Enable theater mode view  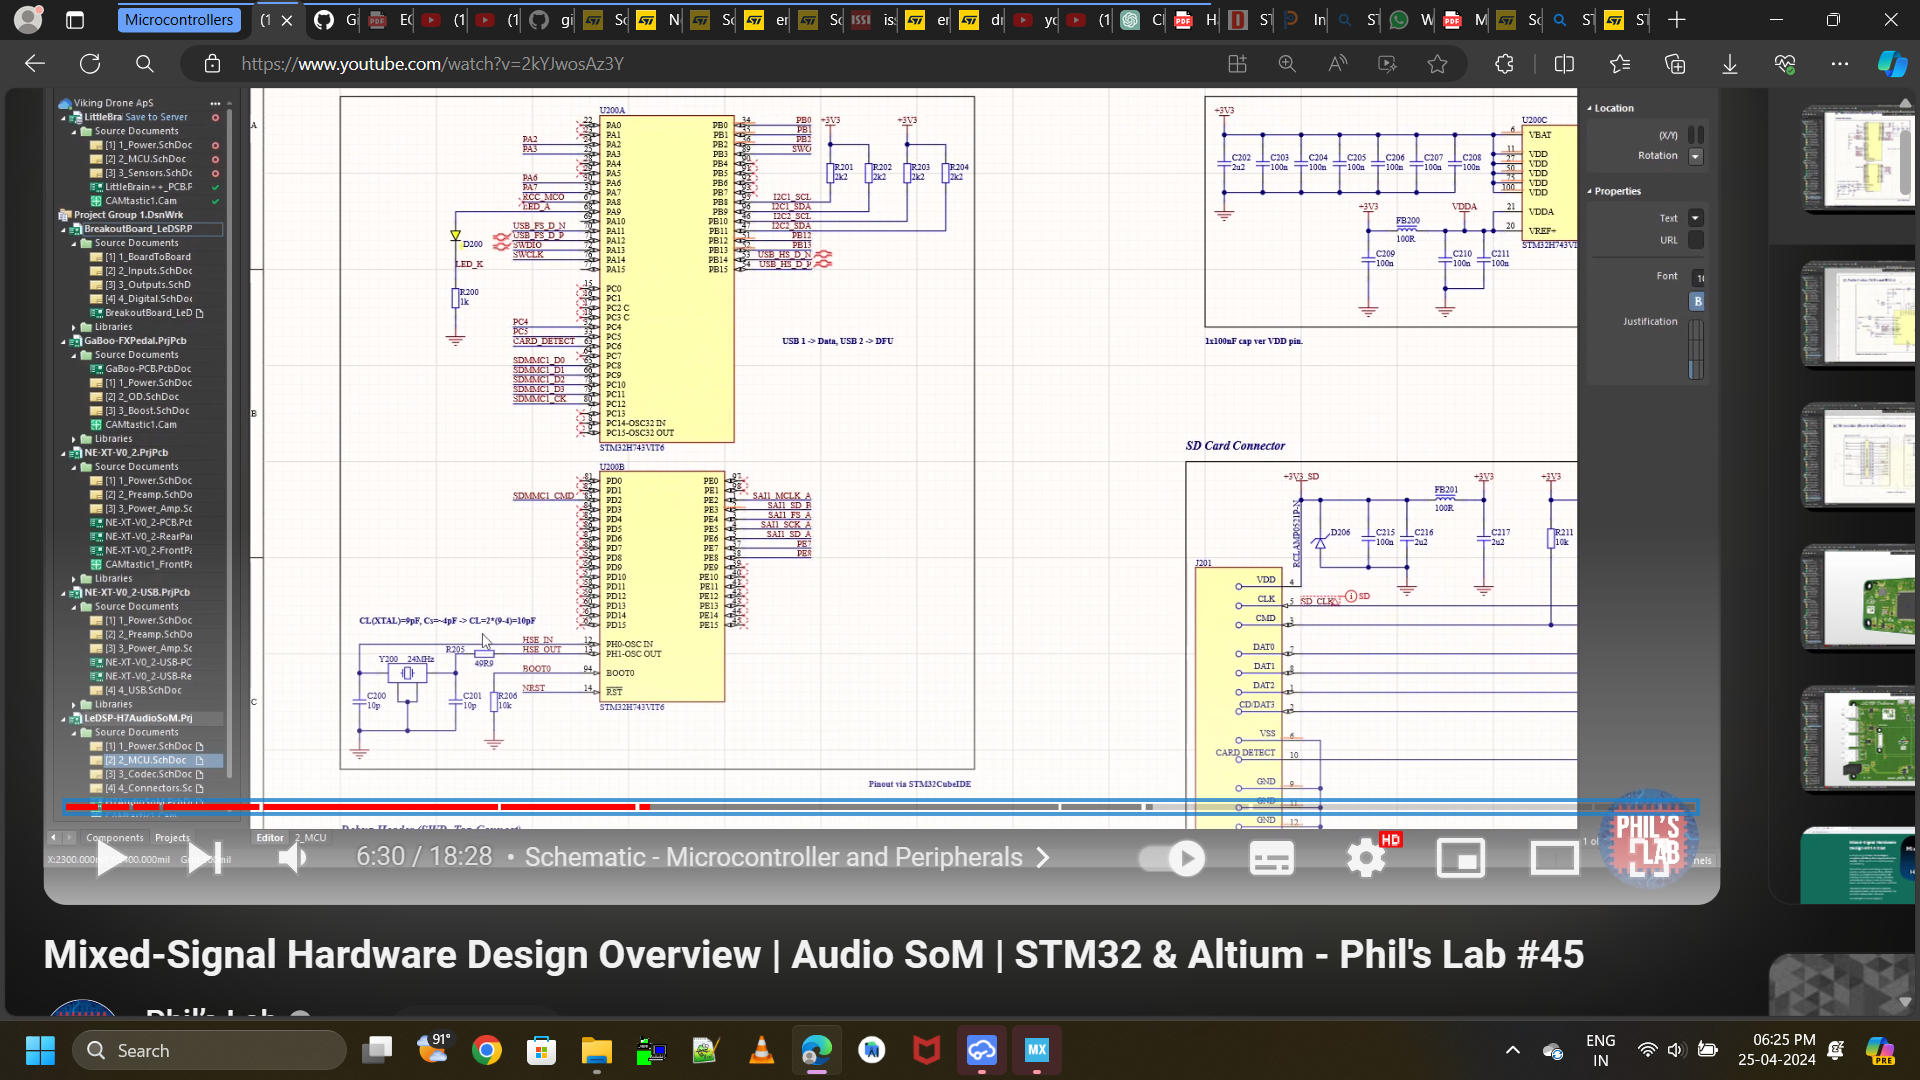pyautogui.click(x=1554, y=858)
